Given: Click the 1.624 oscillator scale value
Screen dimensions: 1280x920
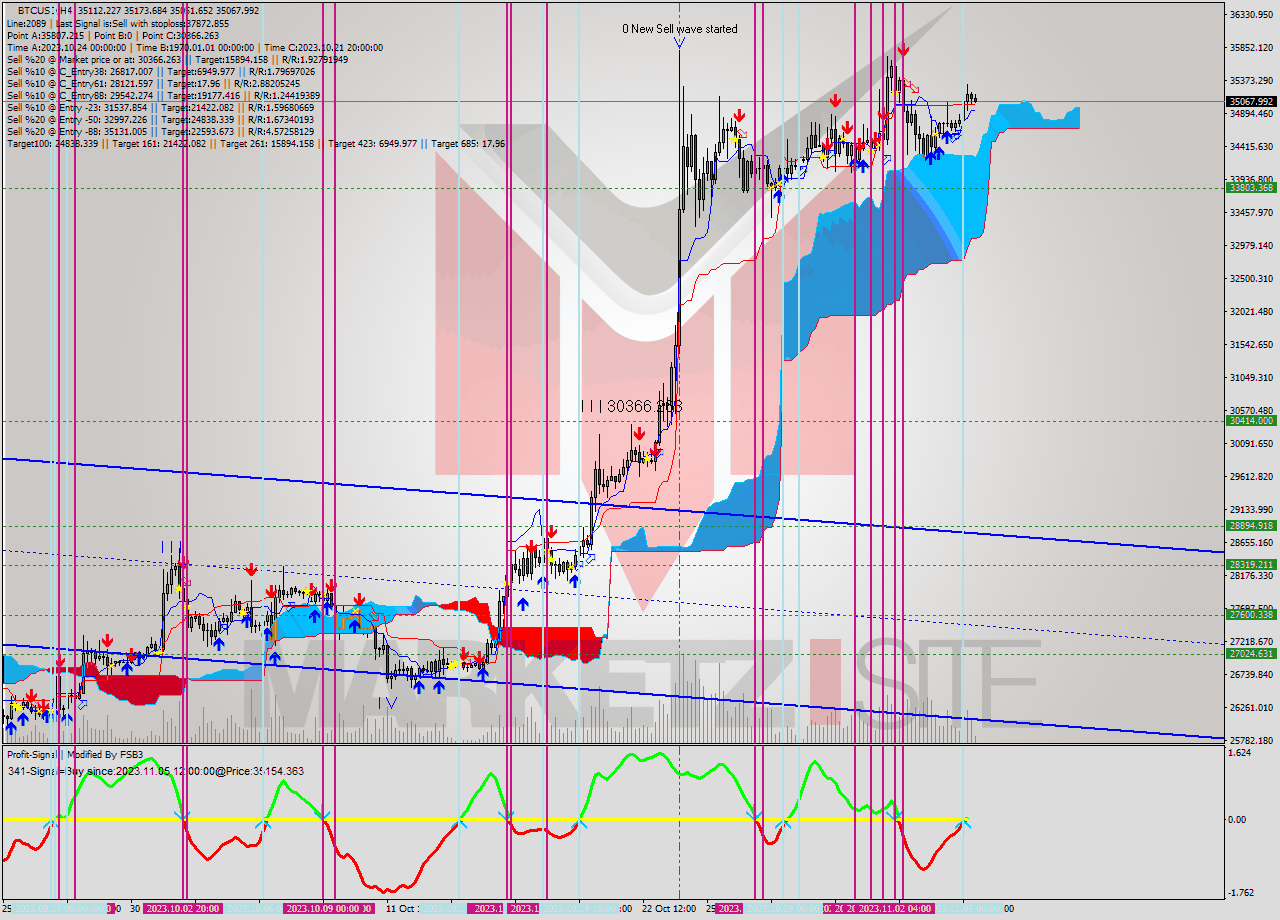Looking at the screenshot, I should [x=1240, y=753].
